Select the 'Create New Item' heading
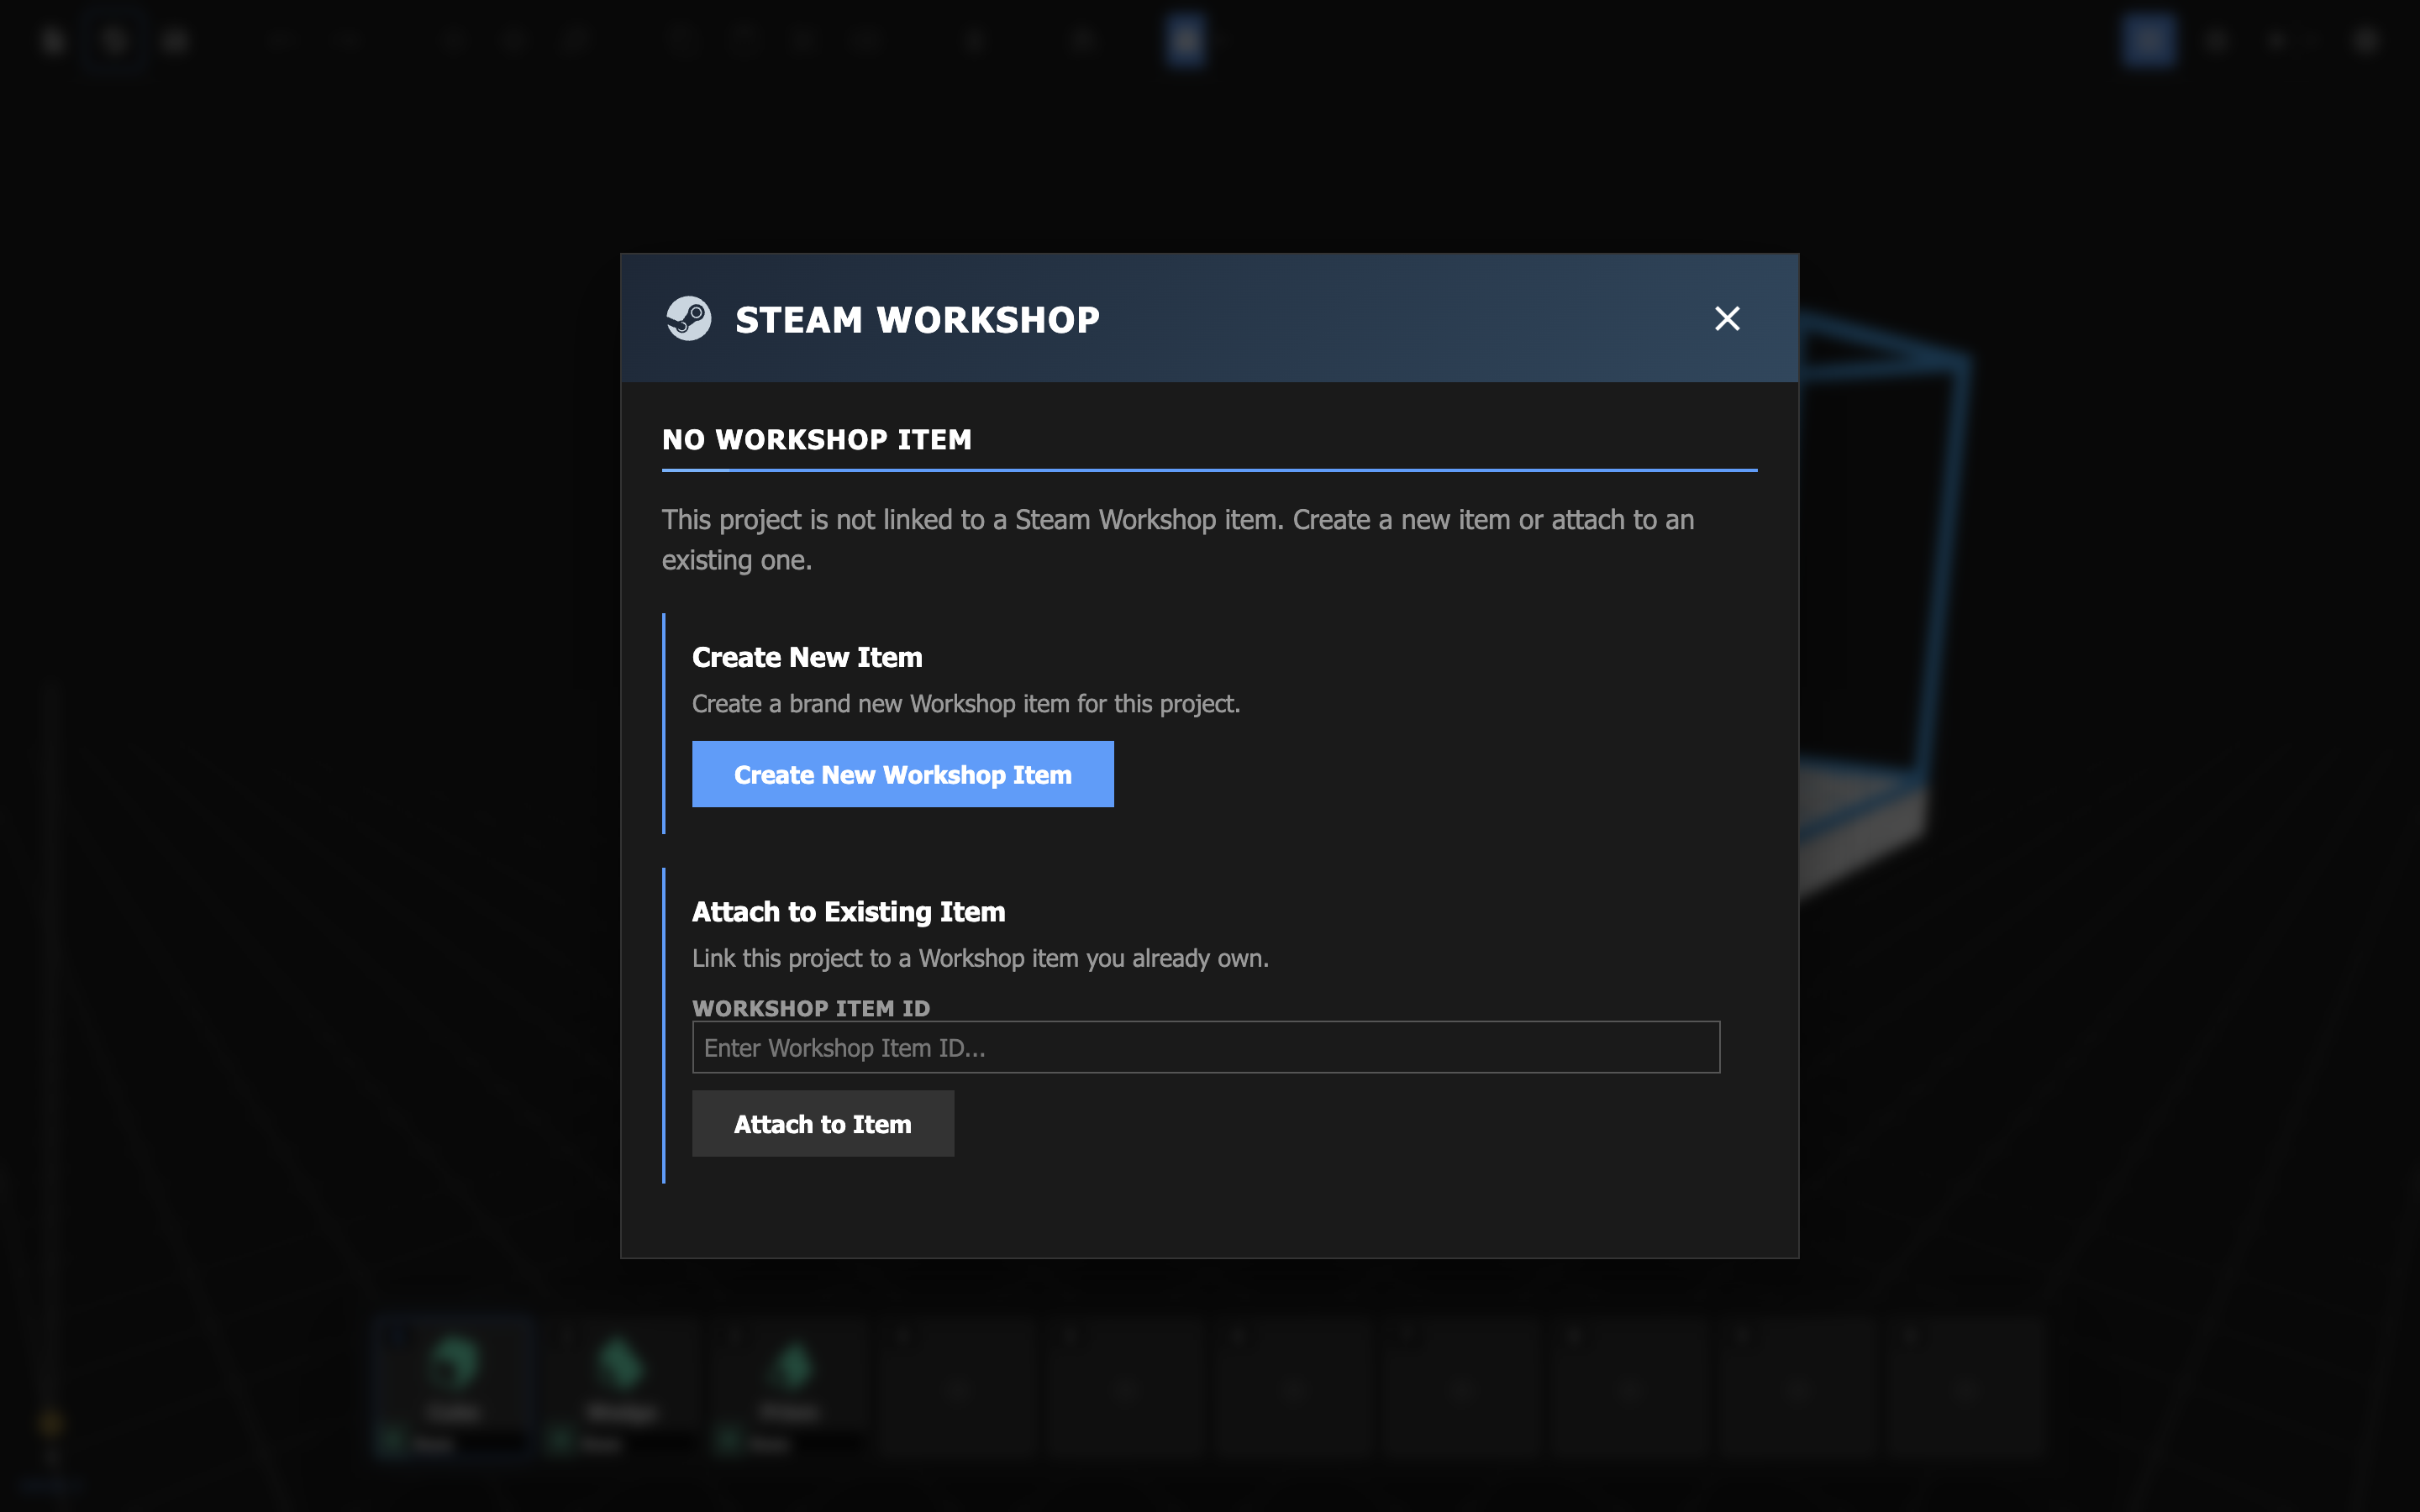The image size is (2420, 1512). coord(807,657)
